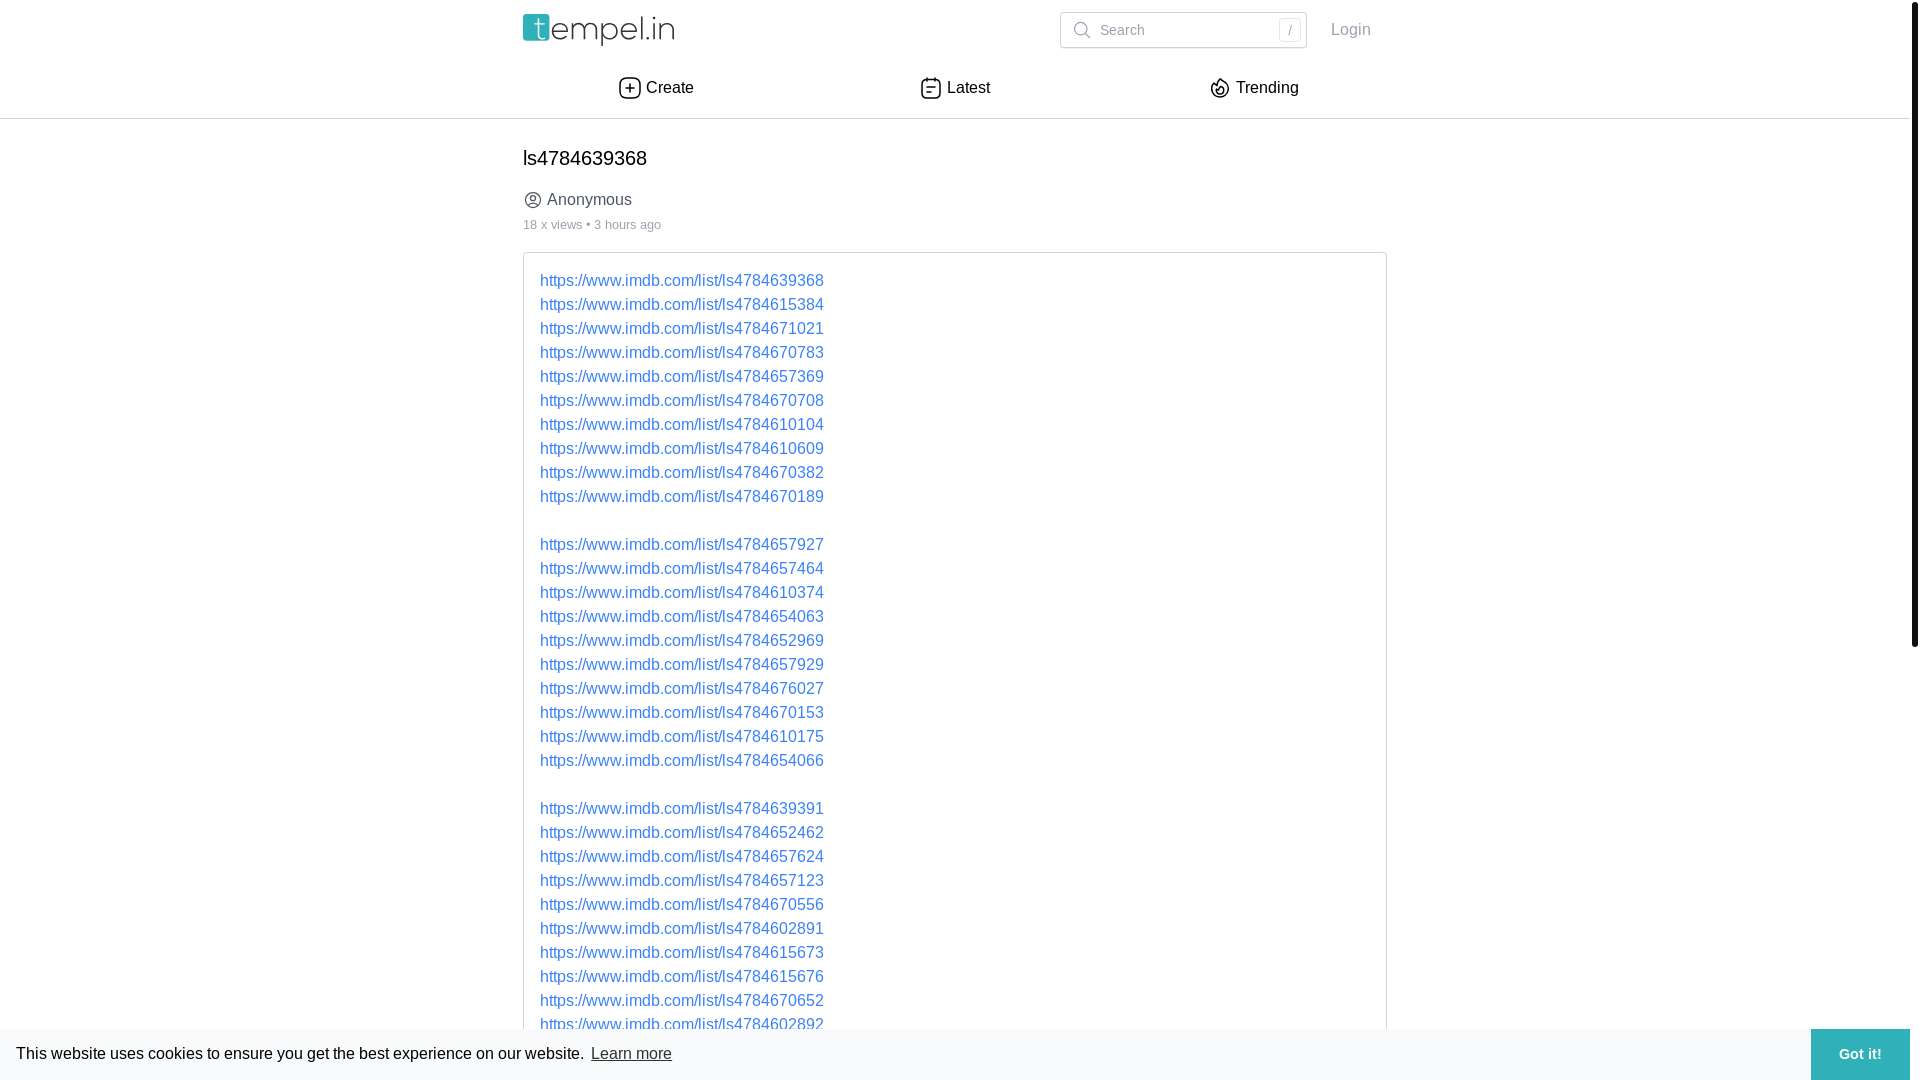Open link ending ls4784610374
The height and width of the screenshot is (1080, 1920).
pyautogui.click(x=682, y=593)
